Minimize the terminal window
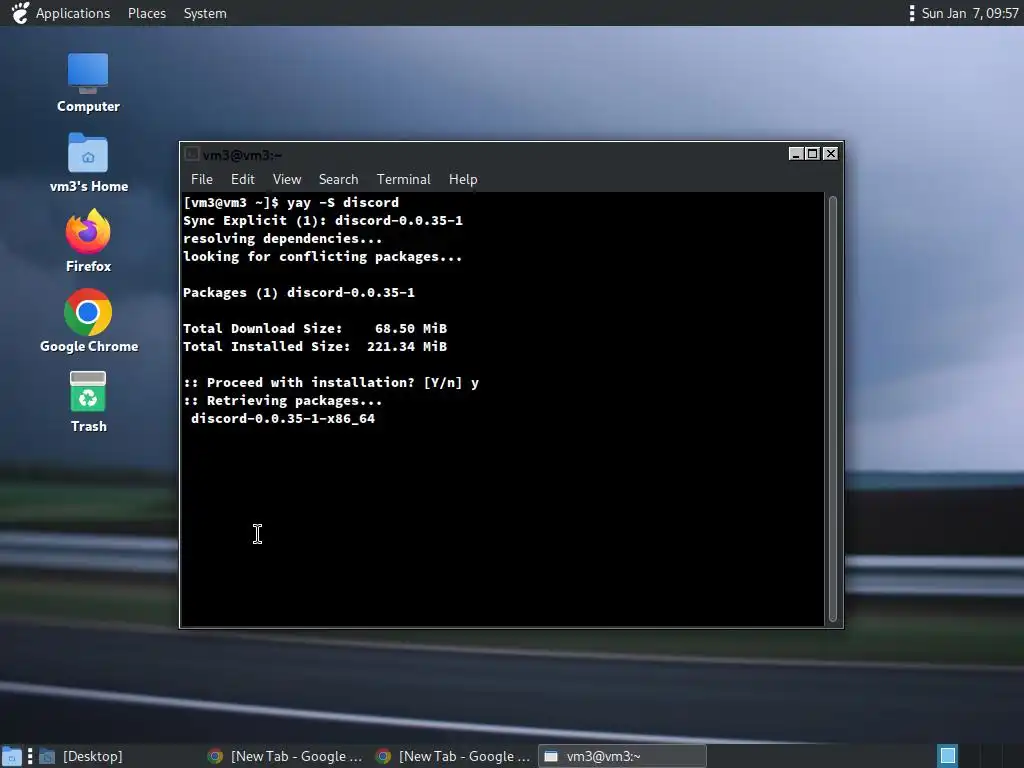 (795, 153)
